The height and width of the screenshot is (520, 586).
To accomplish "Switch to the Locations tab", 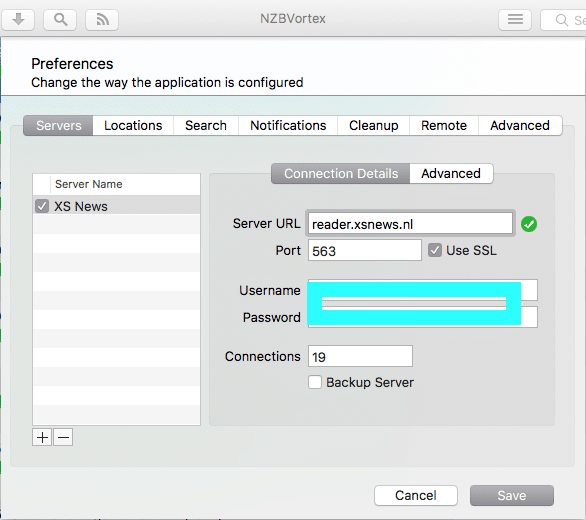I will (x=133, y=125).
